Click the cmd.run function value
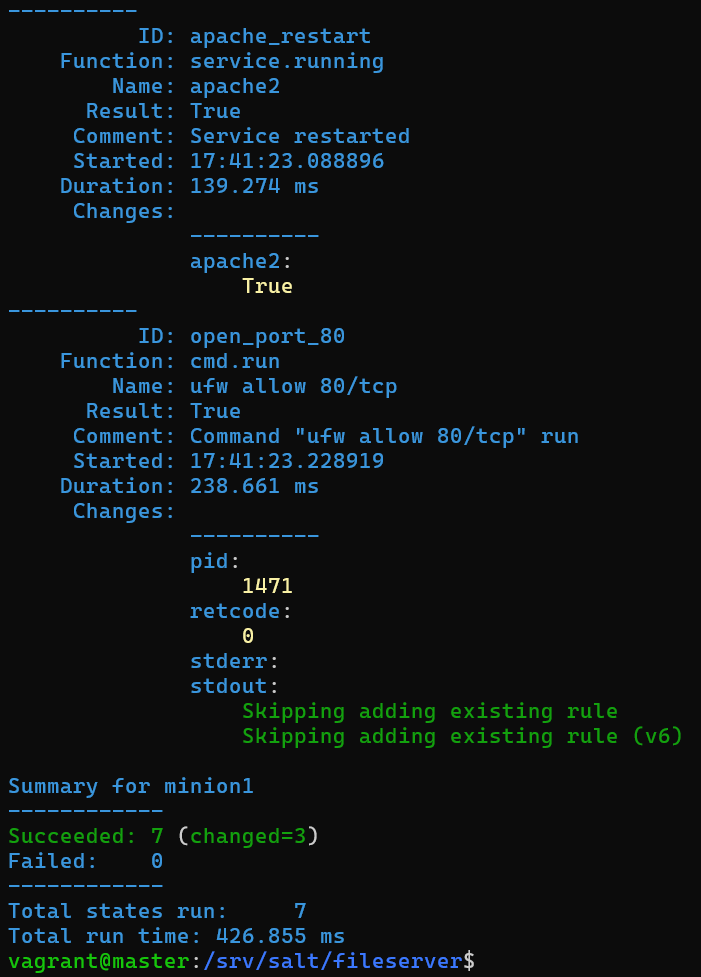The width and height of the screenshot is (701, 977). [235, 362]
